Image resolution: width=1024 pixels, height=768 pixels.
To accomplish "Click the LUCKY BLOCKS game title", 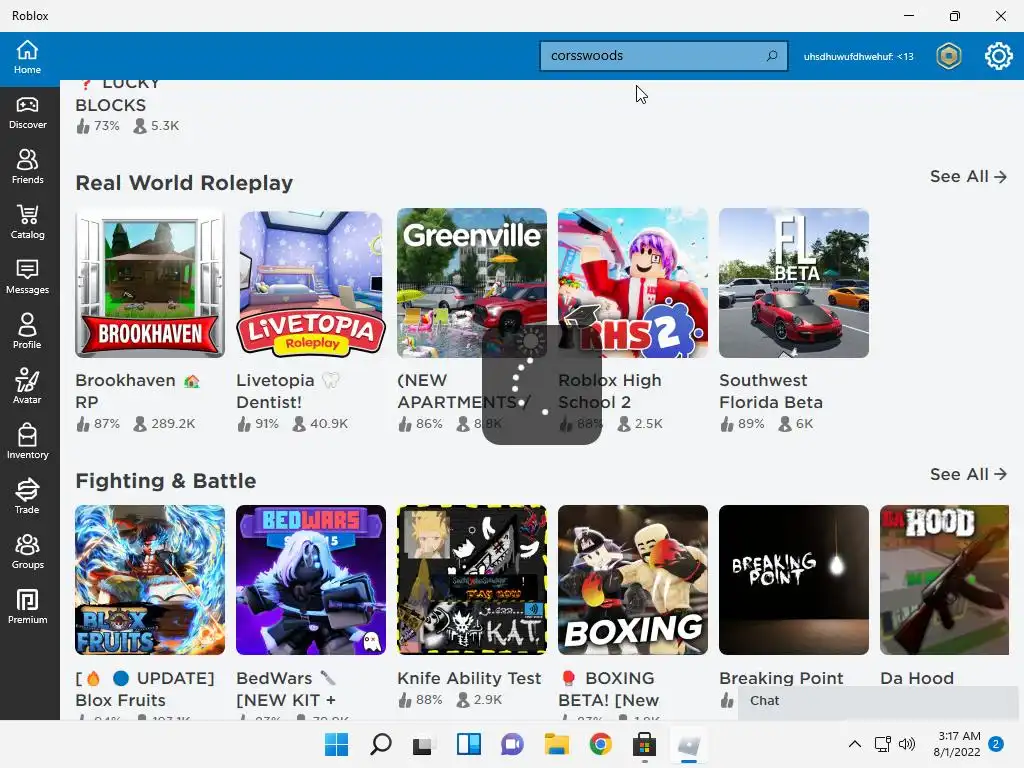I will click(118, 94).
